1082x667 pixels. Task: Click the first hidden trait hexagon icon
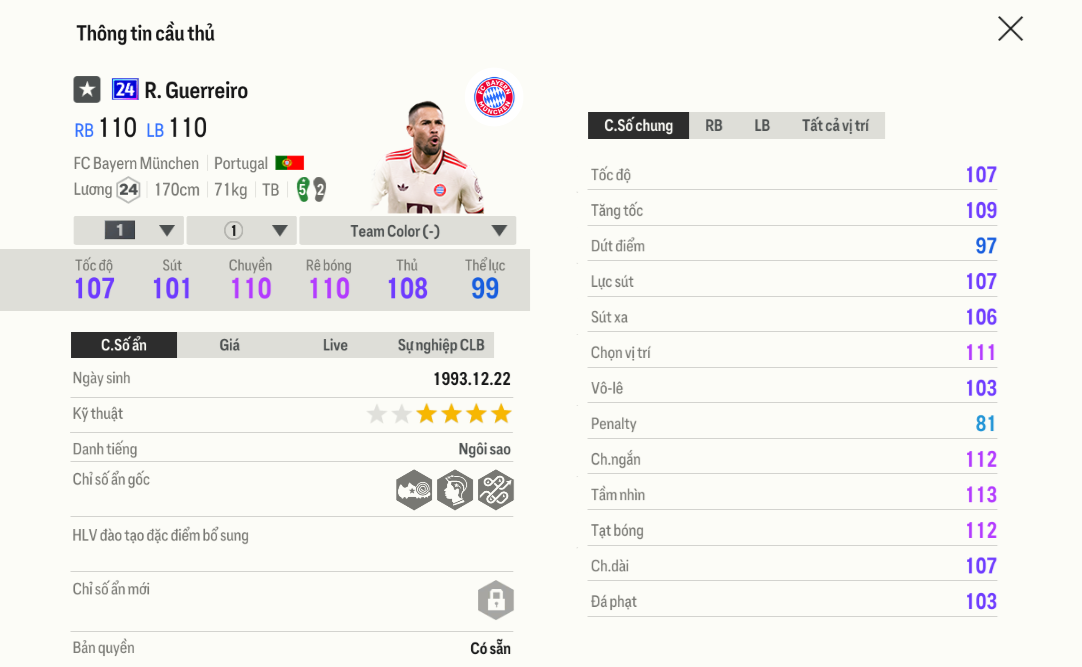(x=414, y=490)
